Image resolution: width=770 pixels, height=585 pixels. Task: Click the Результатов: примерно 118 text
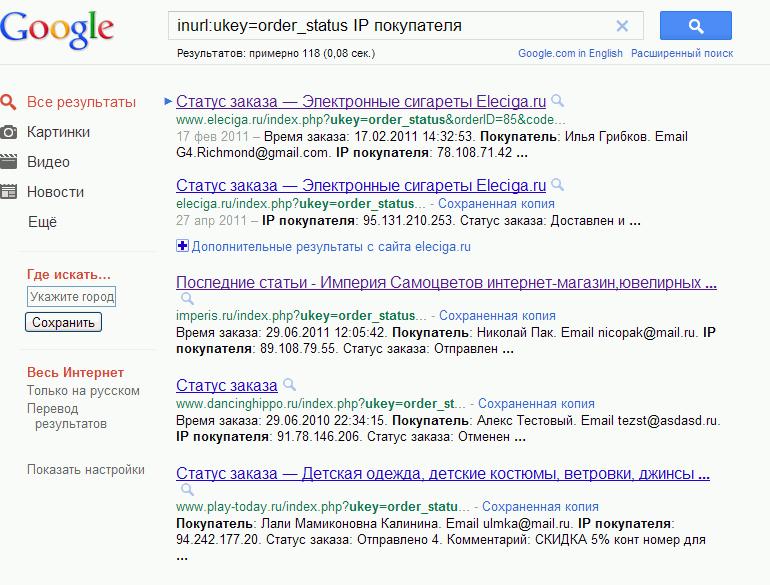pyautogui.click(x=276, y=53)
